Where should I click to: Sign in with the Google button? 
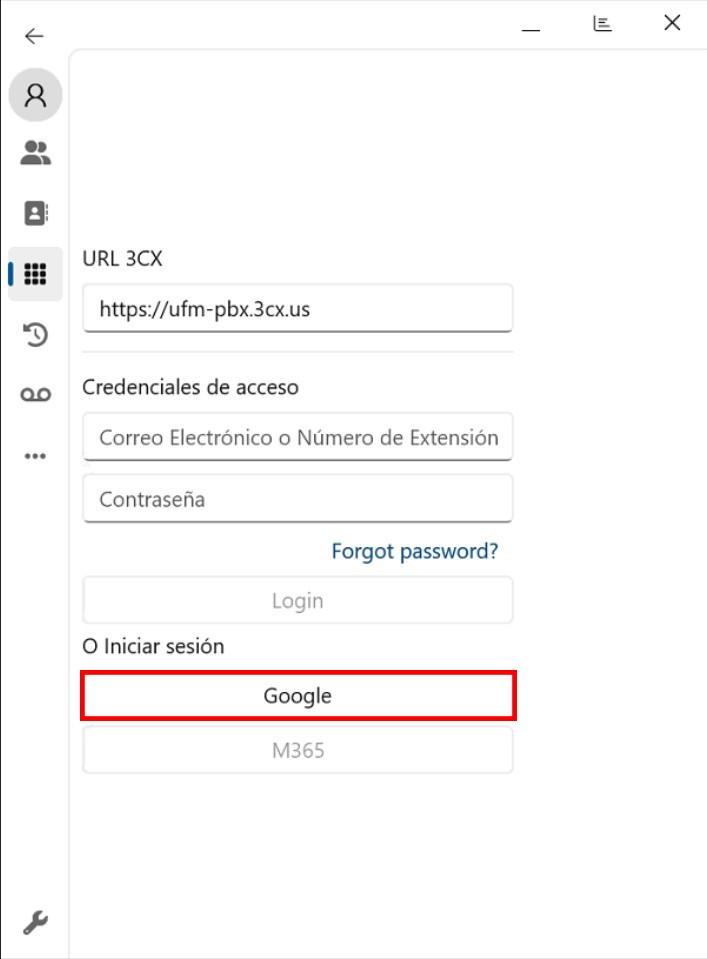click(297, 696)
